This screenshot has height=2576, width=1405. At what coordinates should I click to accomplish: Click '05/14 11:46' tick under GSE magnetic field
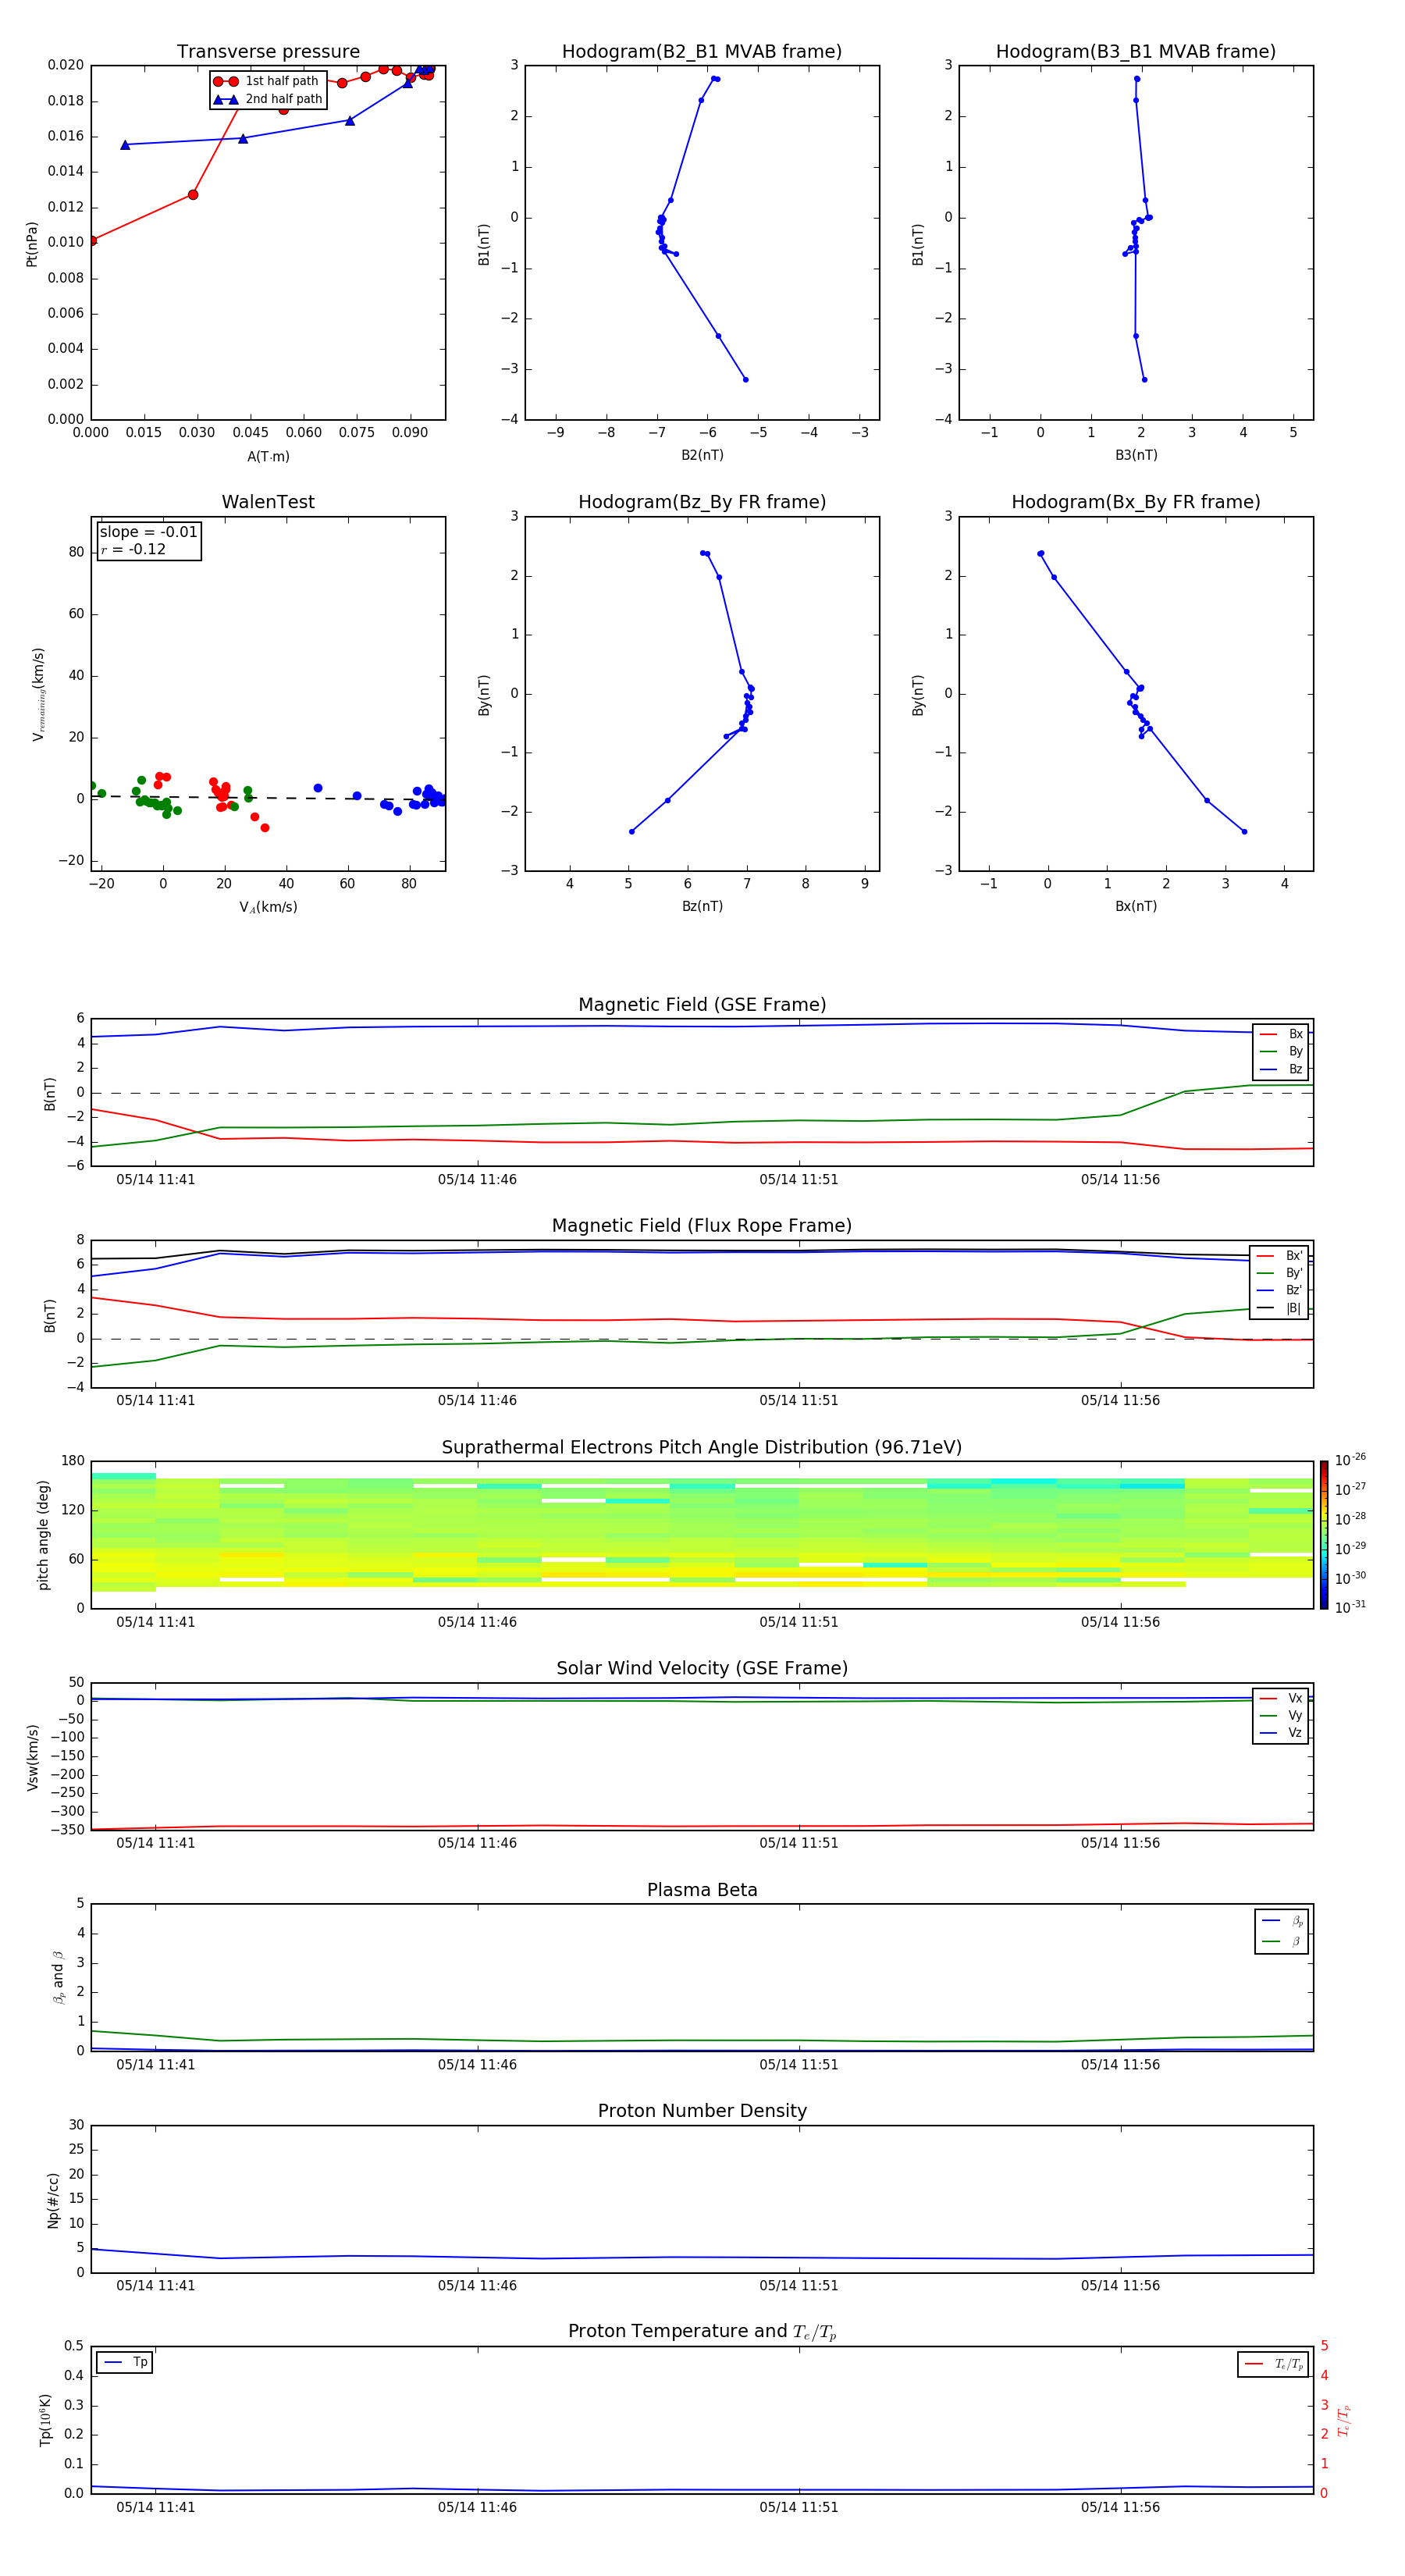[x=477, y=1180]
